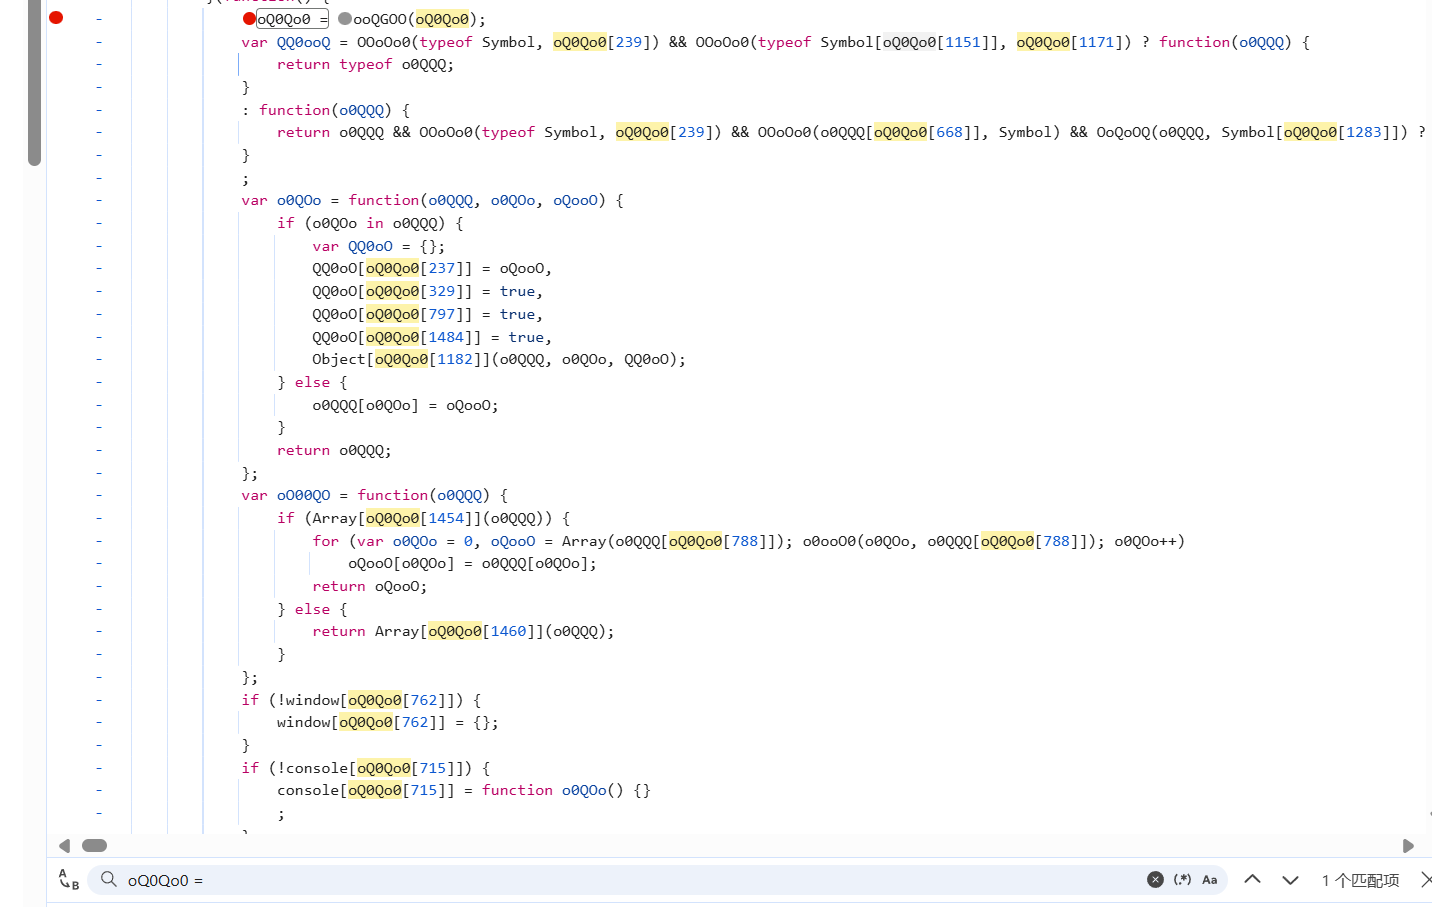The image size is (1432, 907).
Task: Click 'var QQ0oO = {};' declaration
Action: click(x=379, y=246)
